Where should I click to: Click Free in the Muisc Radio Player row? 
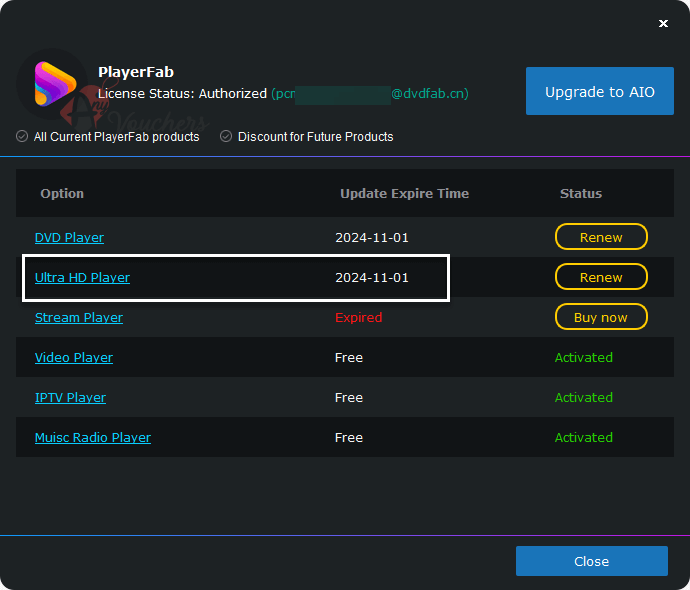349,438
